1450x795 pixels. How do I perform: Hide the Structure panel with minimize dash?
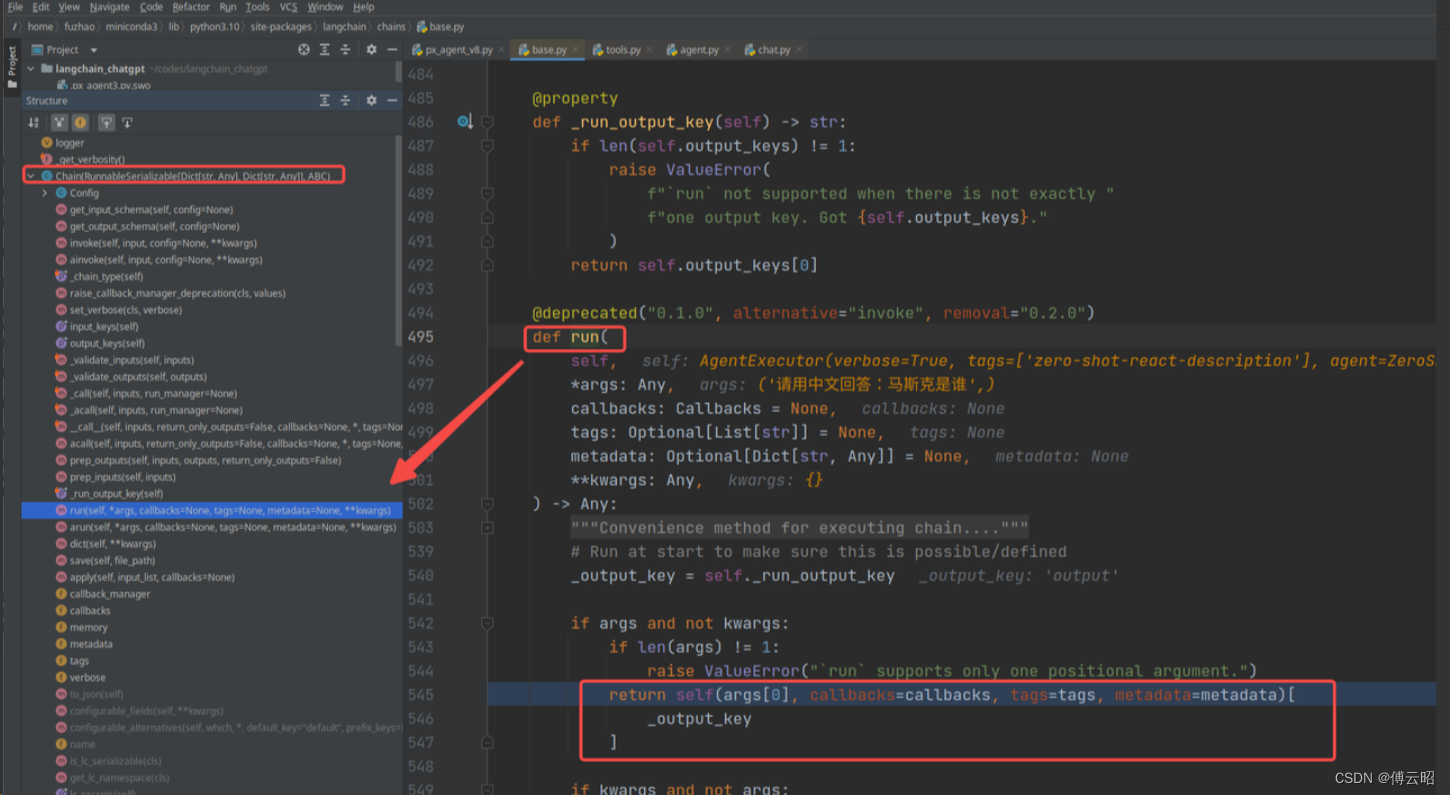tap(392, 100)
